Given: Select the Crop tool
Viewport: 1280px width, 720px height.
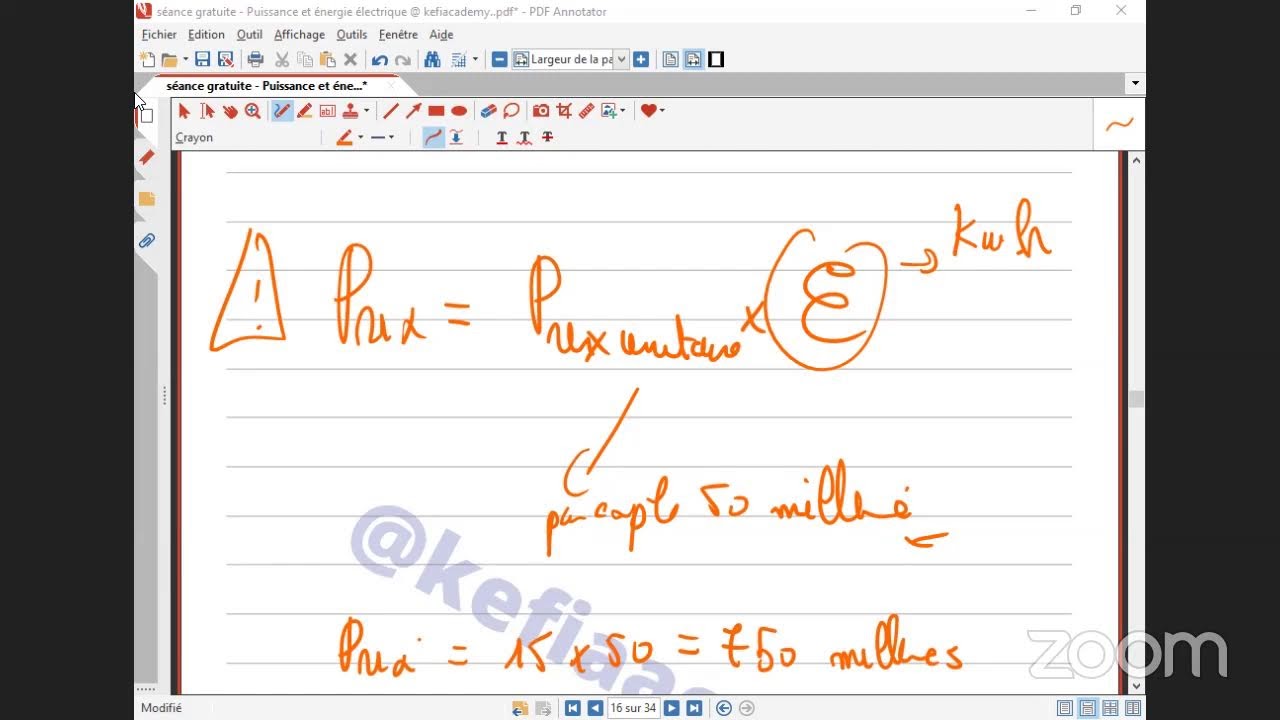Looking at the screenshot, I should (x=564, y=111).
